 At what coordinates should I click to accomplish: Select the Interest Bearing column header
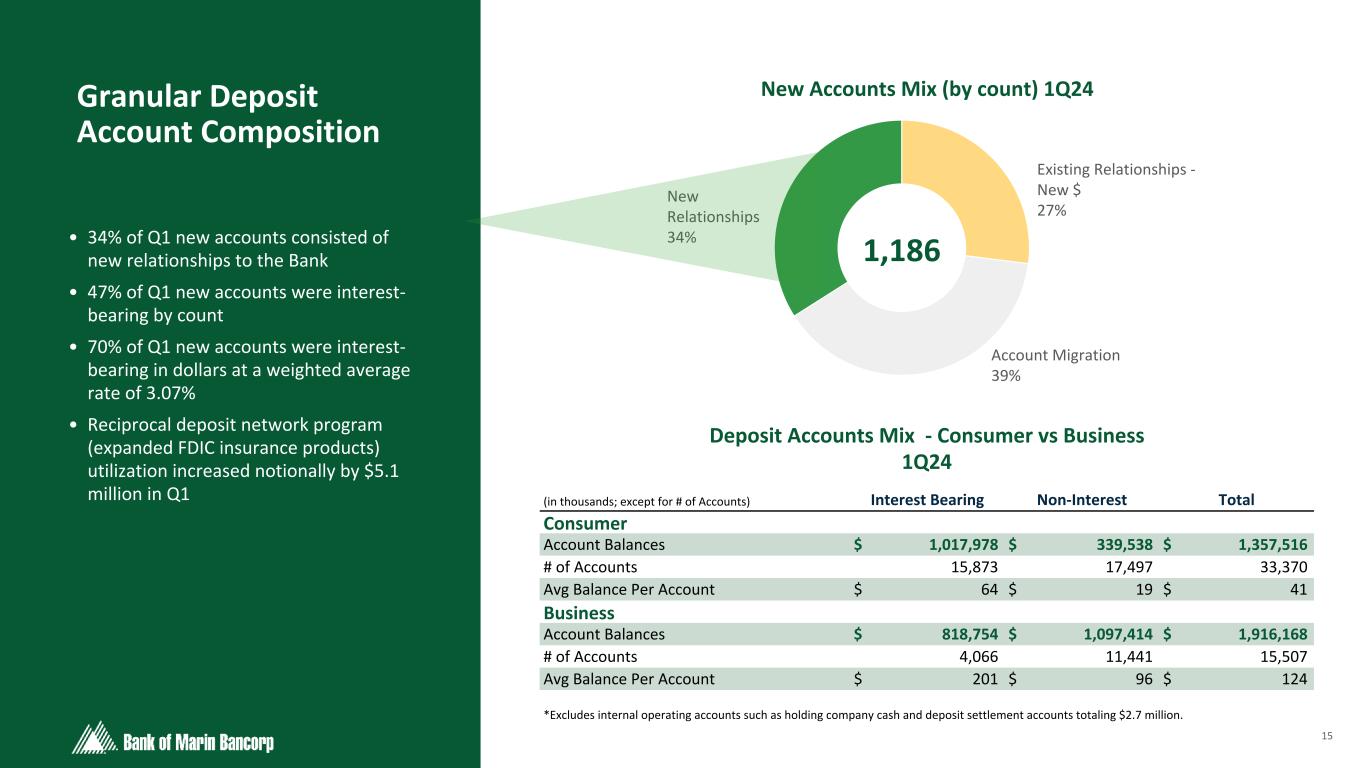927,500
